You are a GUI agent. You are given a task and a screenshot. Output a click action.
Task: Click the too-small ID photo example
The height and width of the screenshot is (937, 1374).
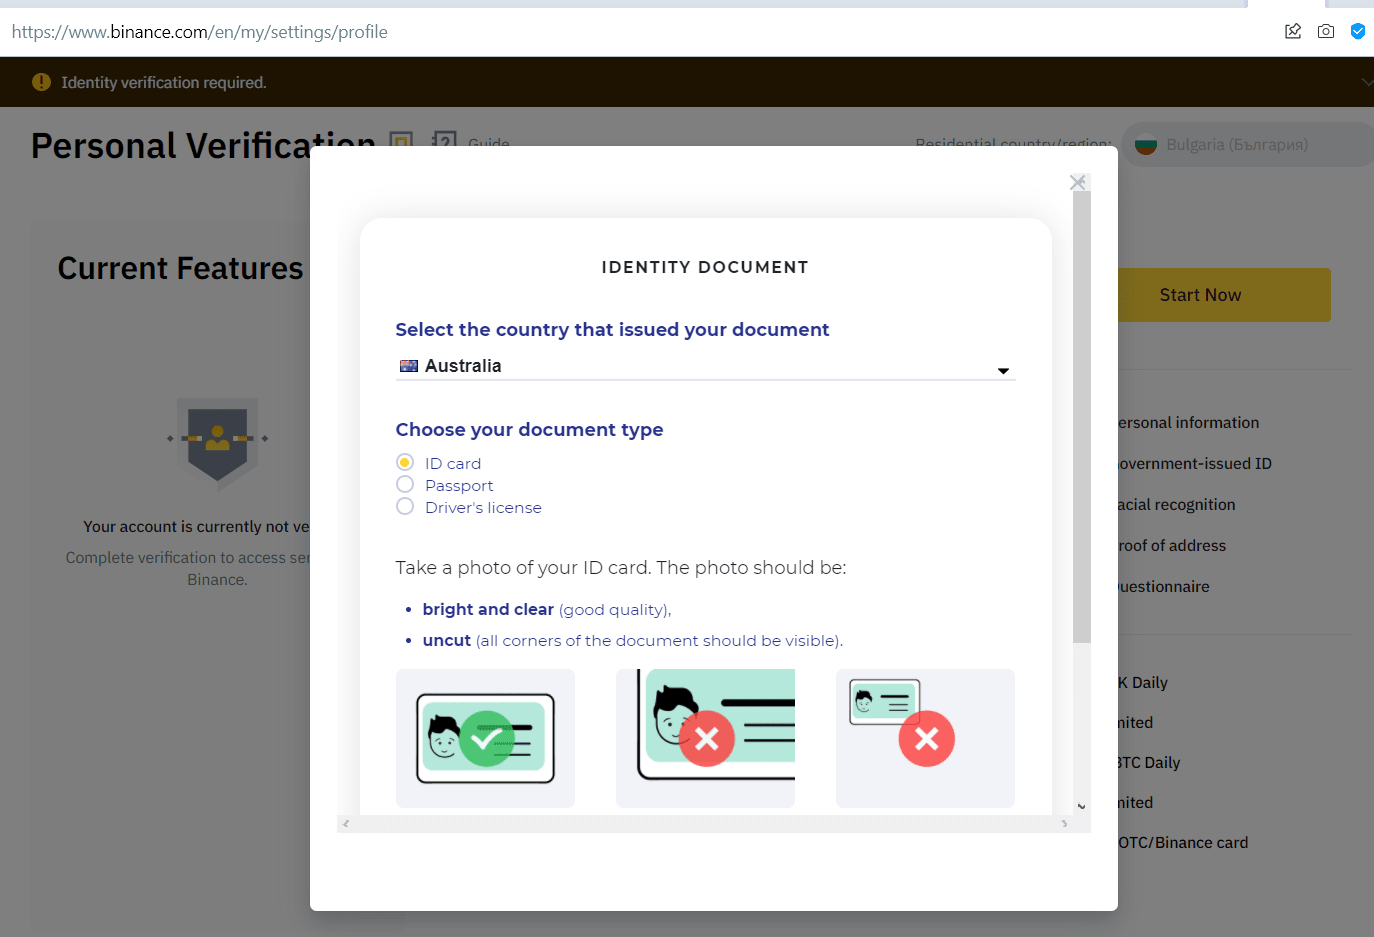pyautogui.click(x=925, y=738)
